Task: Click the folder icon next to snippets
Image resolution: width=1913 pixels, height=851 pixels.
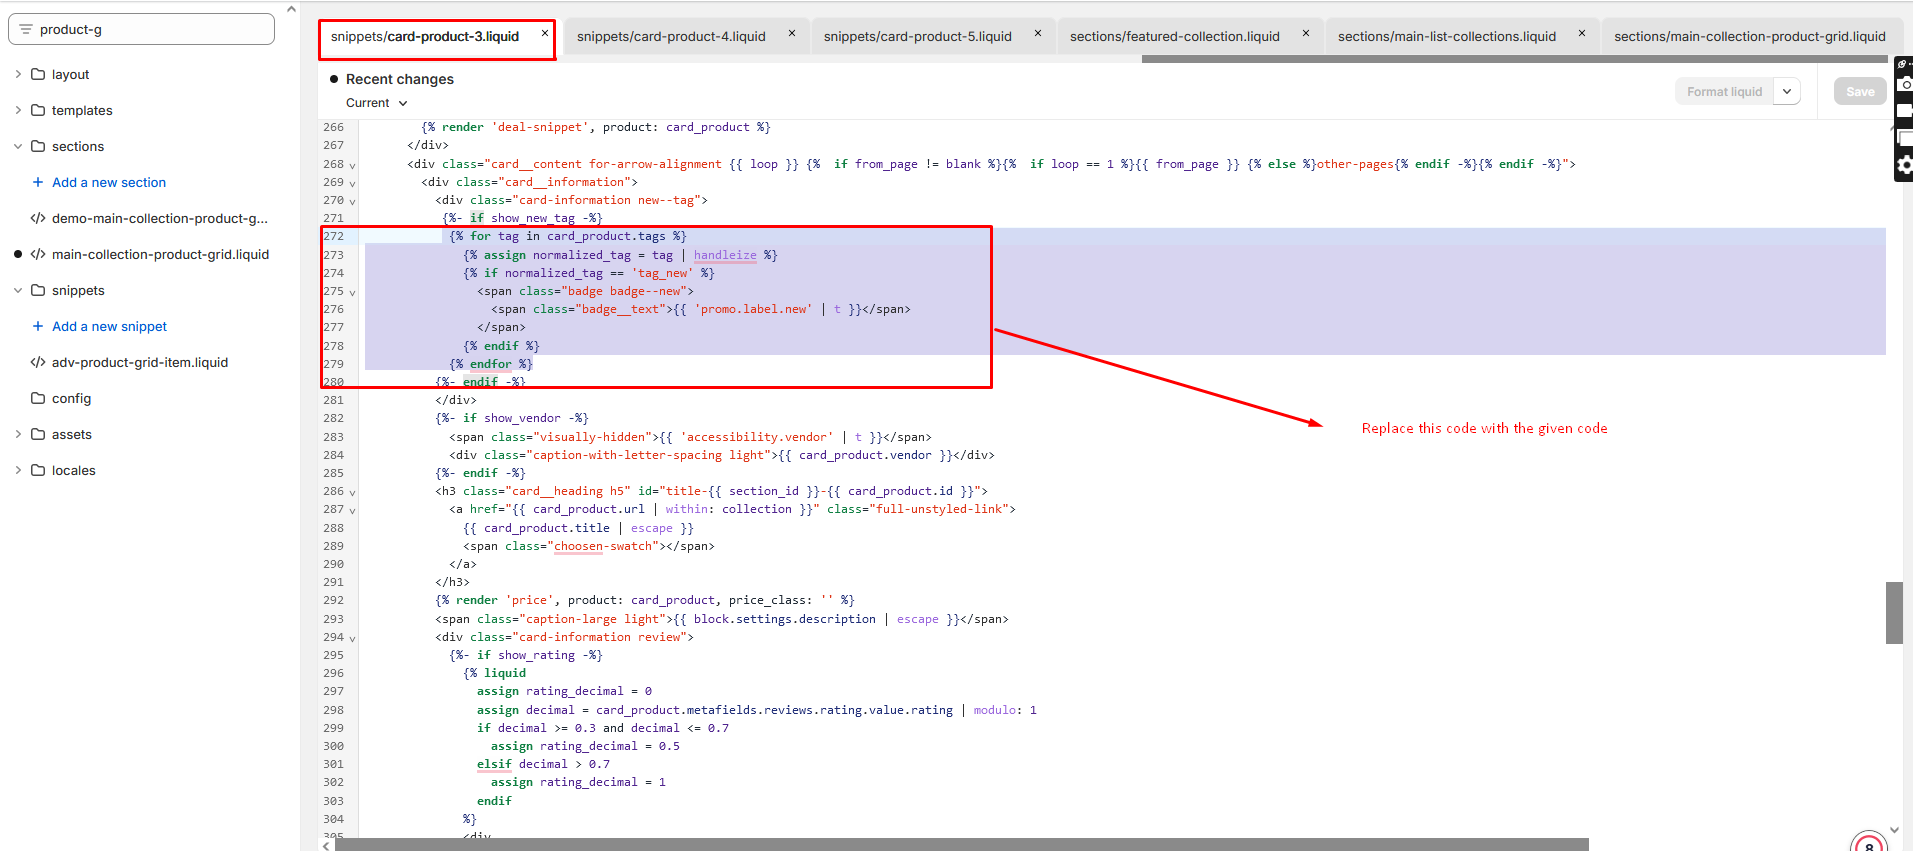Action: click(38, 290)
